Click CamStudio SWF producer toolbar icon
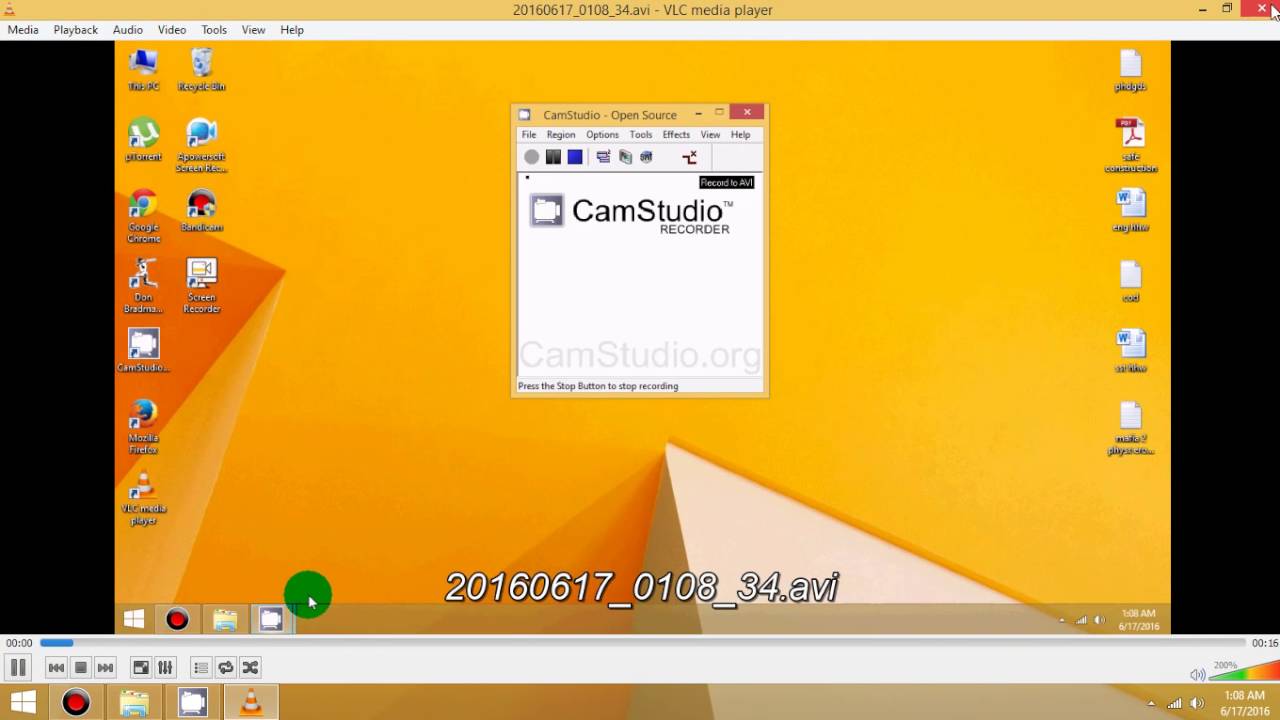Viewport: 1280px width, 720px height. [647, 157]
